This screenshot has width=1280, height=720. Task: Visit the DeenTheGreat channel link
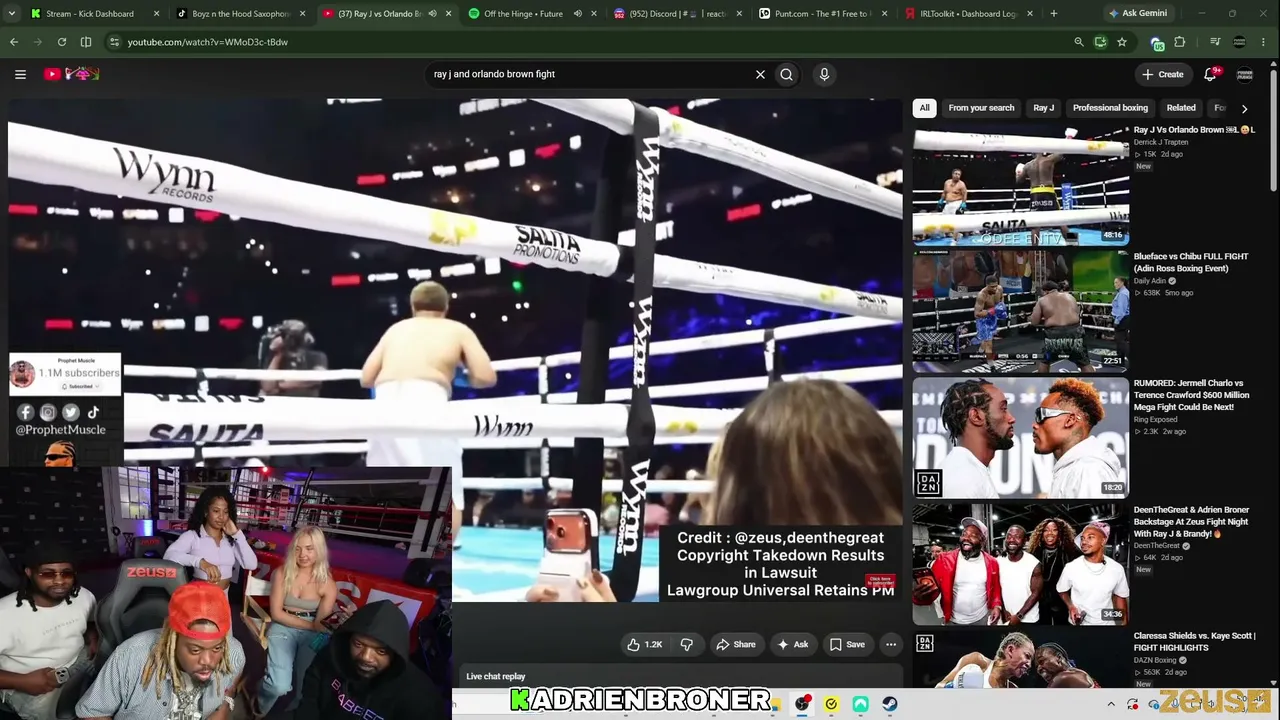1157,546
